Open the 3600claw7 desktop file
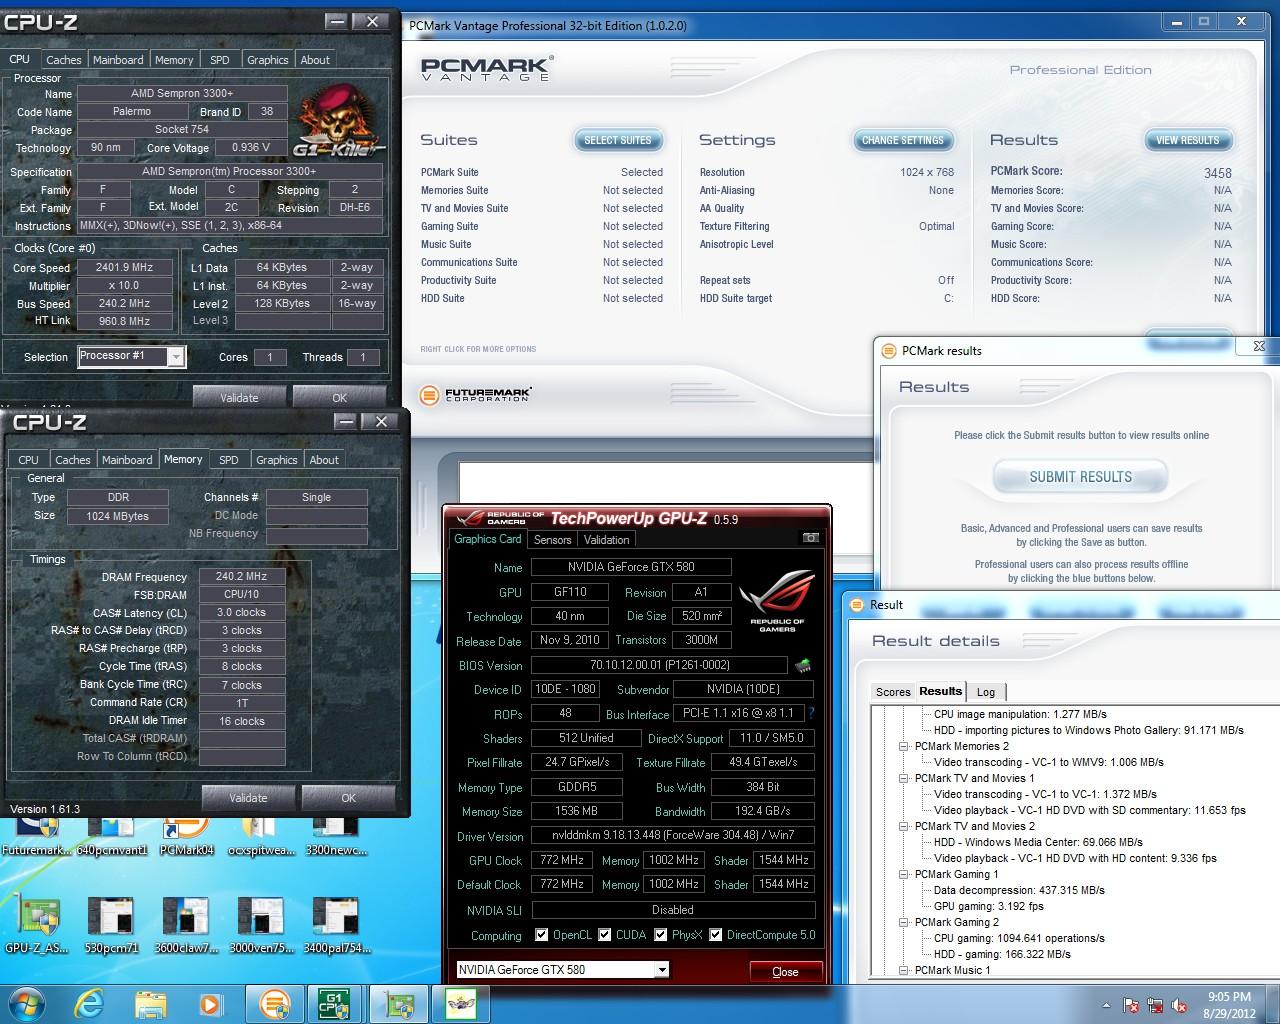The image size is (1280, 1024). (185, 925)
